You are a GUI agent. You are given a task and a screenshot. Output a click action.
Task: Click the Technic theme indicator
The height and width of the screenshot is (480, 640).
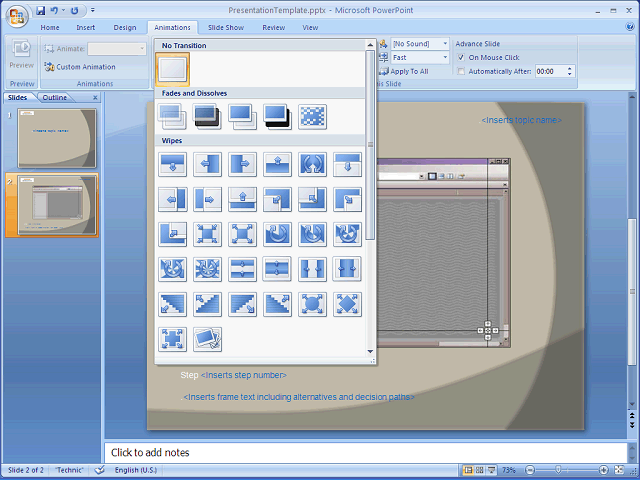click(69, 470)
